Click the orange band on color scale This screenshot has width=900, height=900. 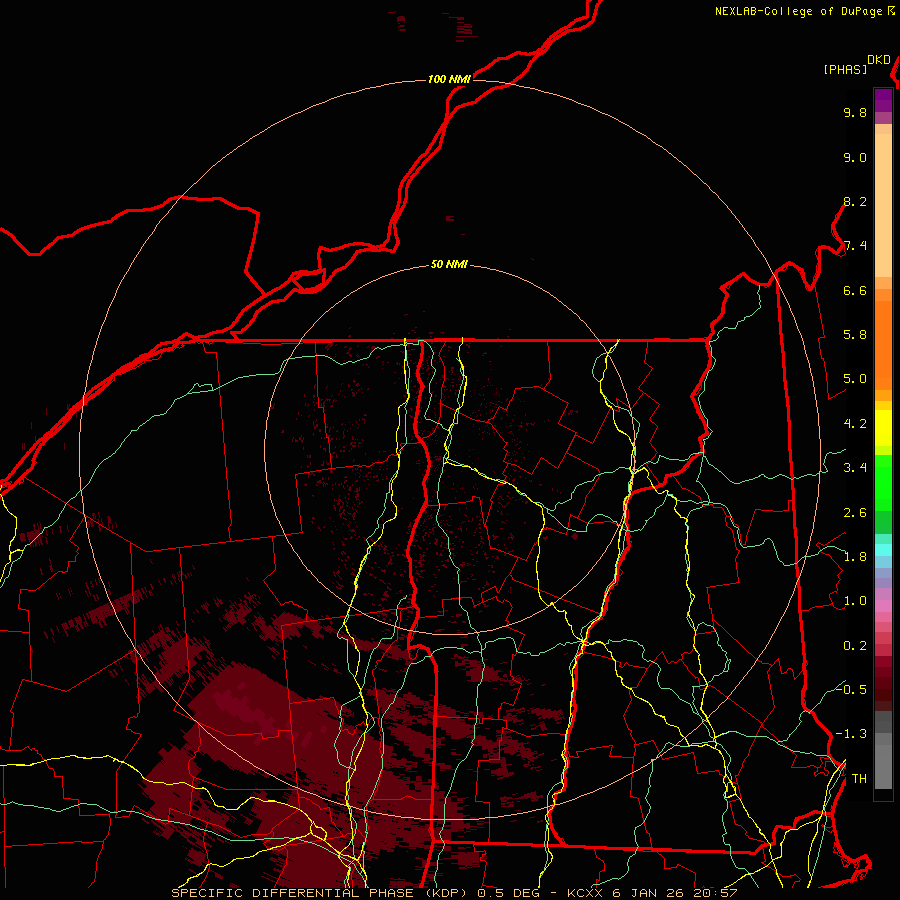coord(883,344)
